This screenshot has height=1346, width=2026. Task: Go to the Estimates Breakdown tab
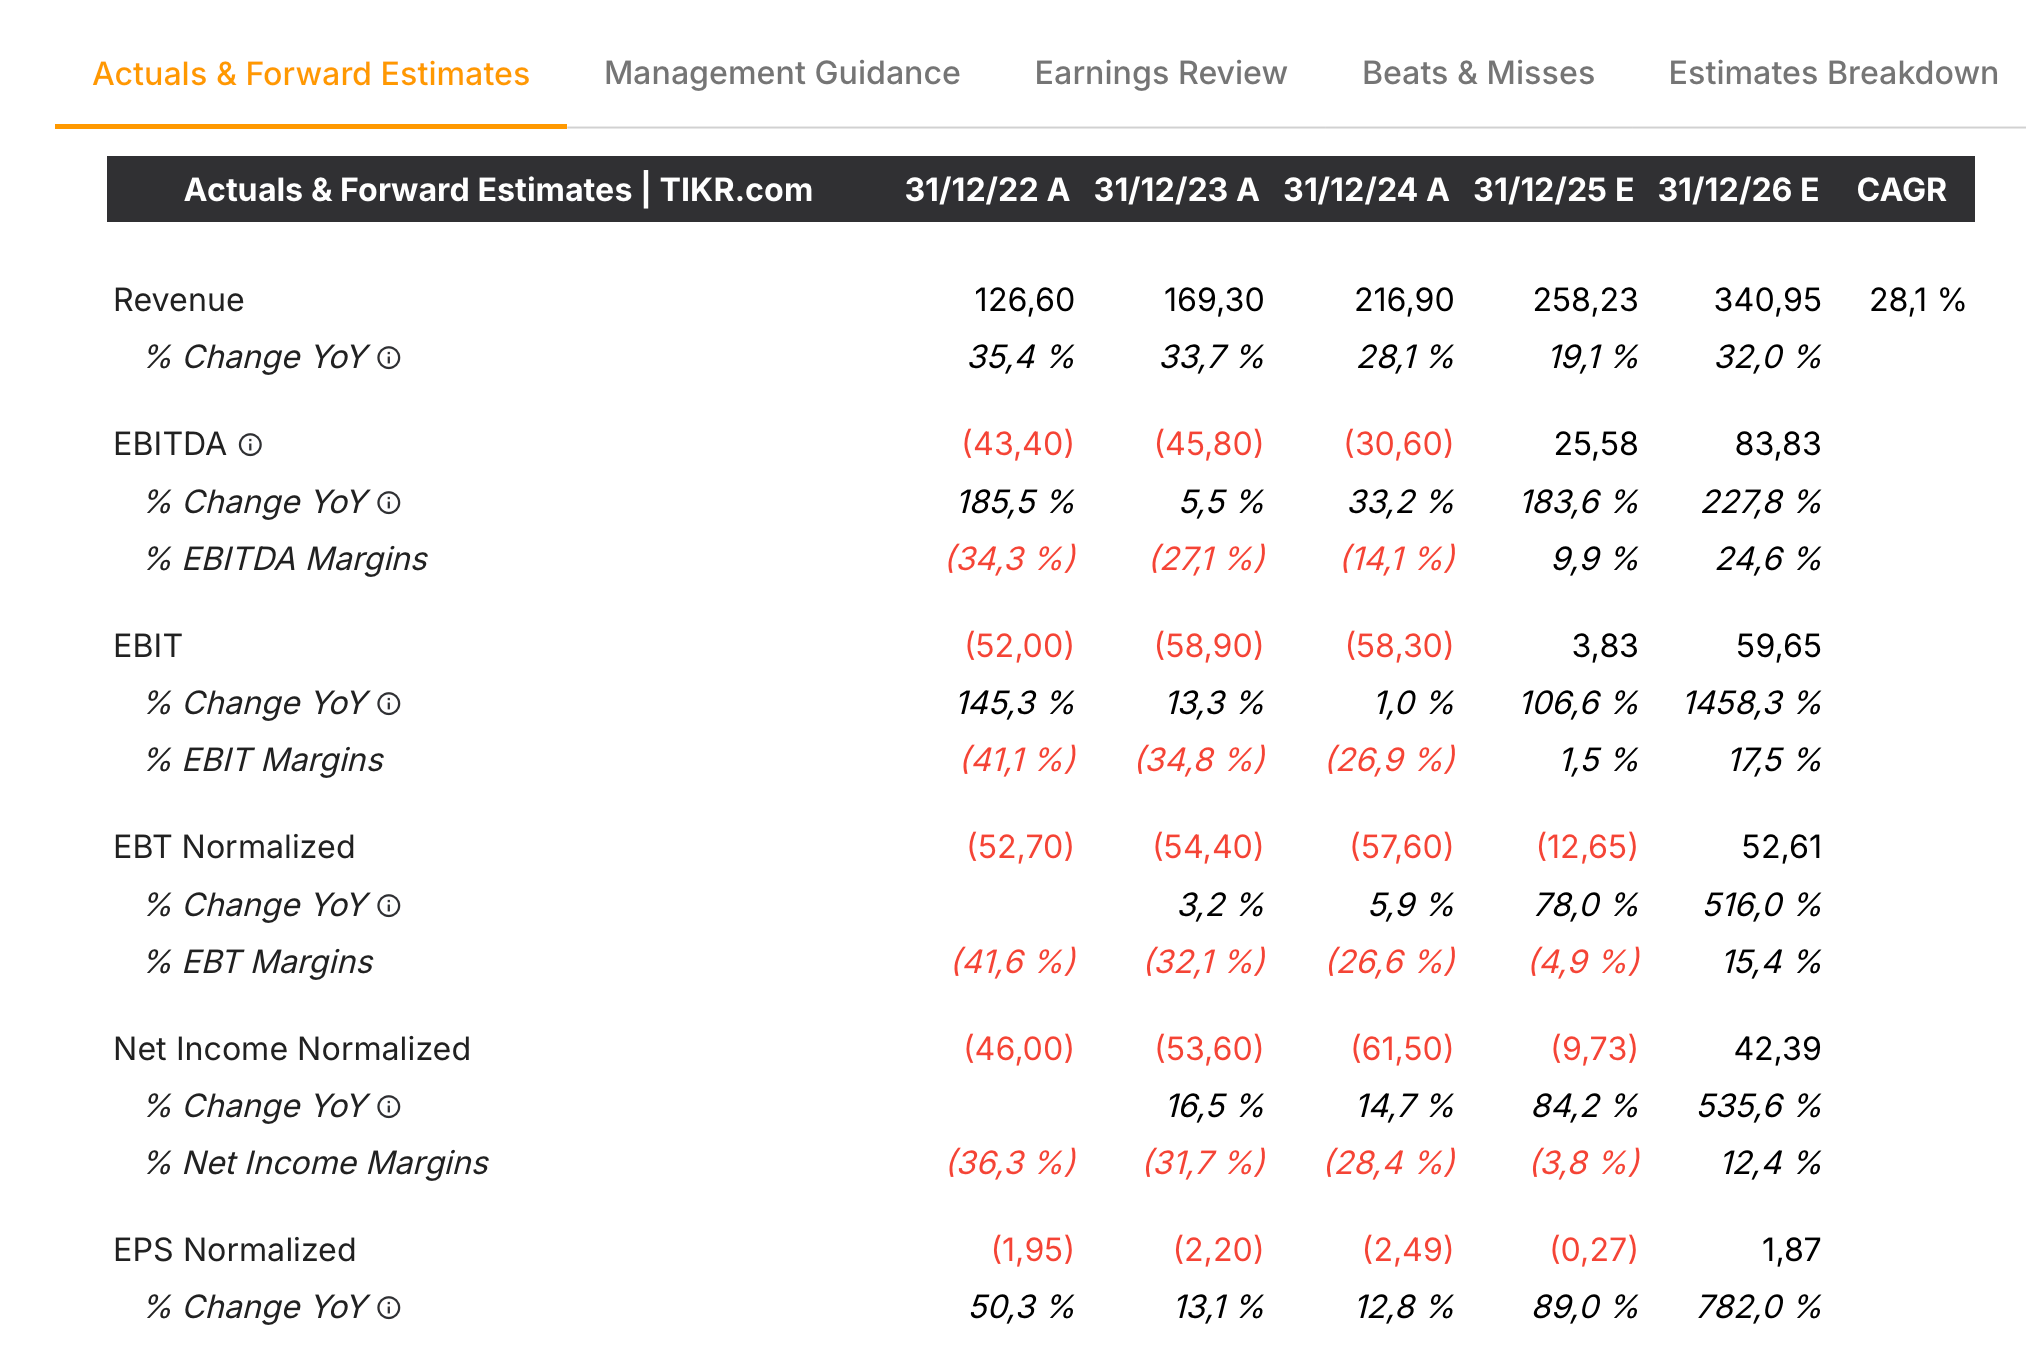[x=1832, y=73]
